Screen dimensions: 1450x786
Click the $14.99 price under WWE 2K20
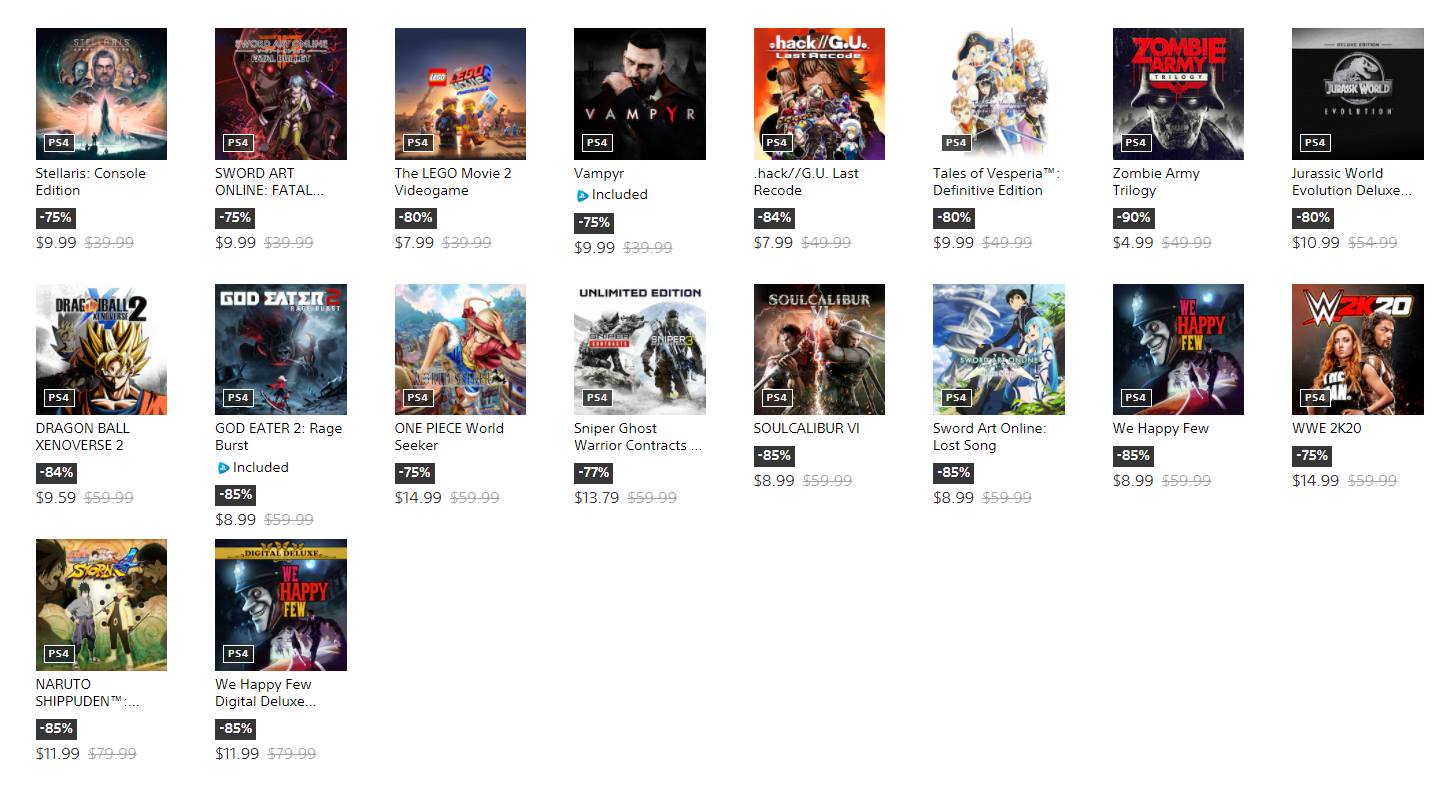1315,480
